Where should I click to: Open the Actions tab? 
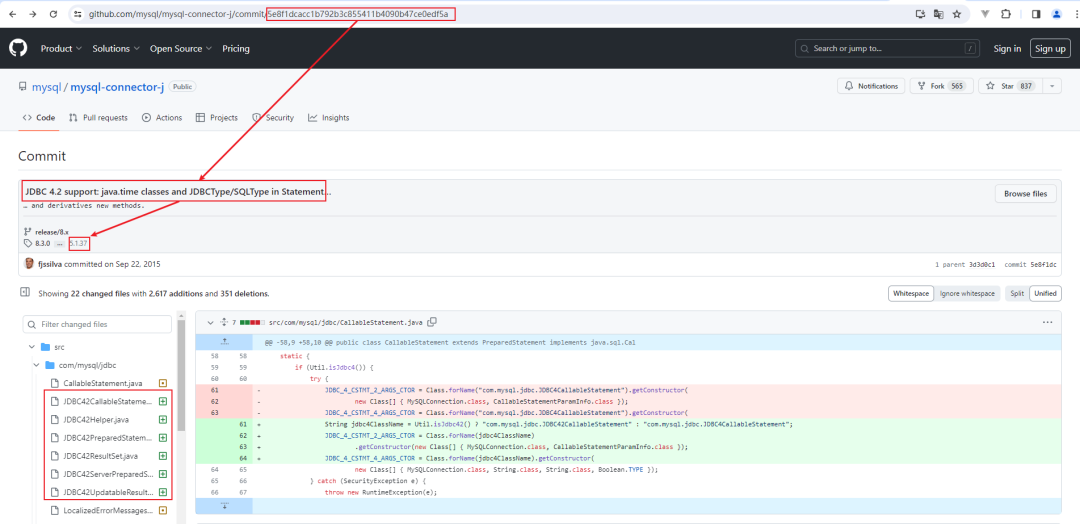tap(162, 118)
